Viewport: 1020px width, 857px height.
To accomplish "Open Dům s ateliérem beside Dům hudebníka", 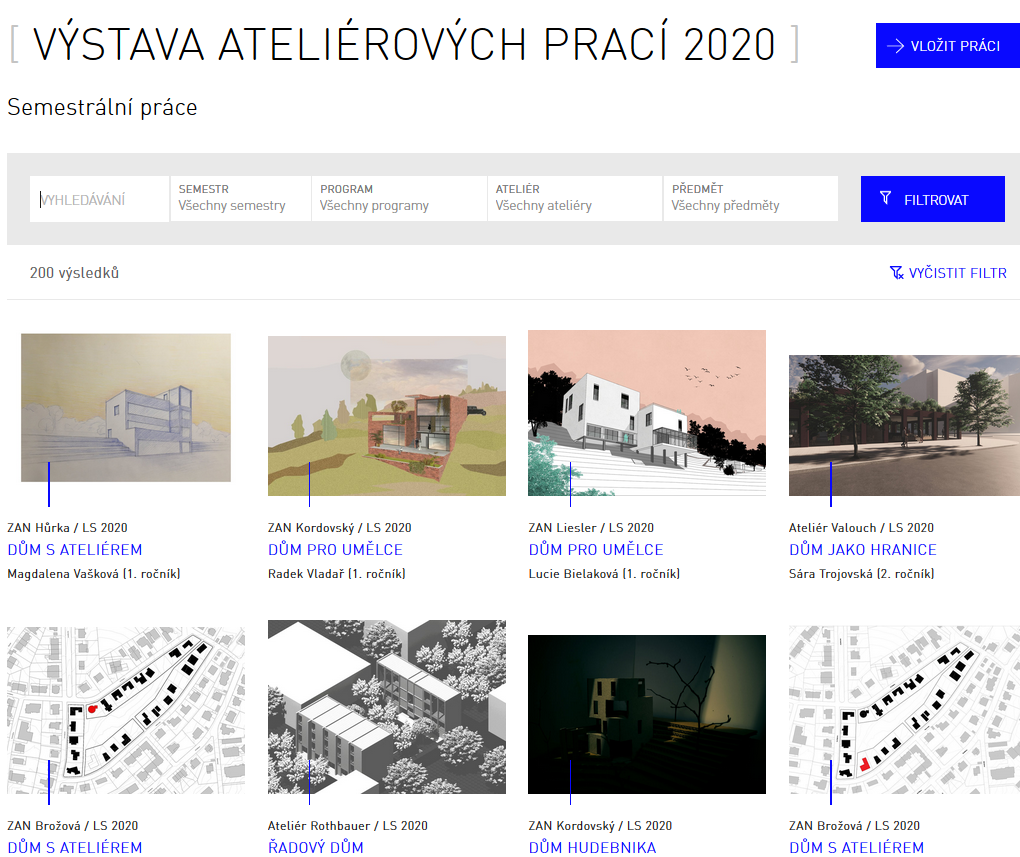I will point(857,847).
